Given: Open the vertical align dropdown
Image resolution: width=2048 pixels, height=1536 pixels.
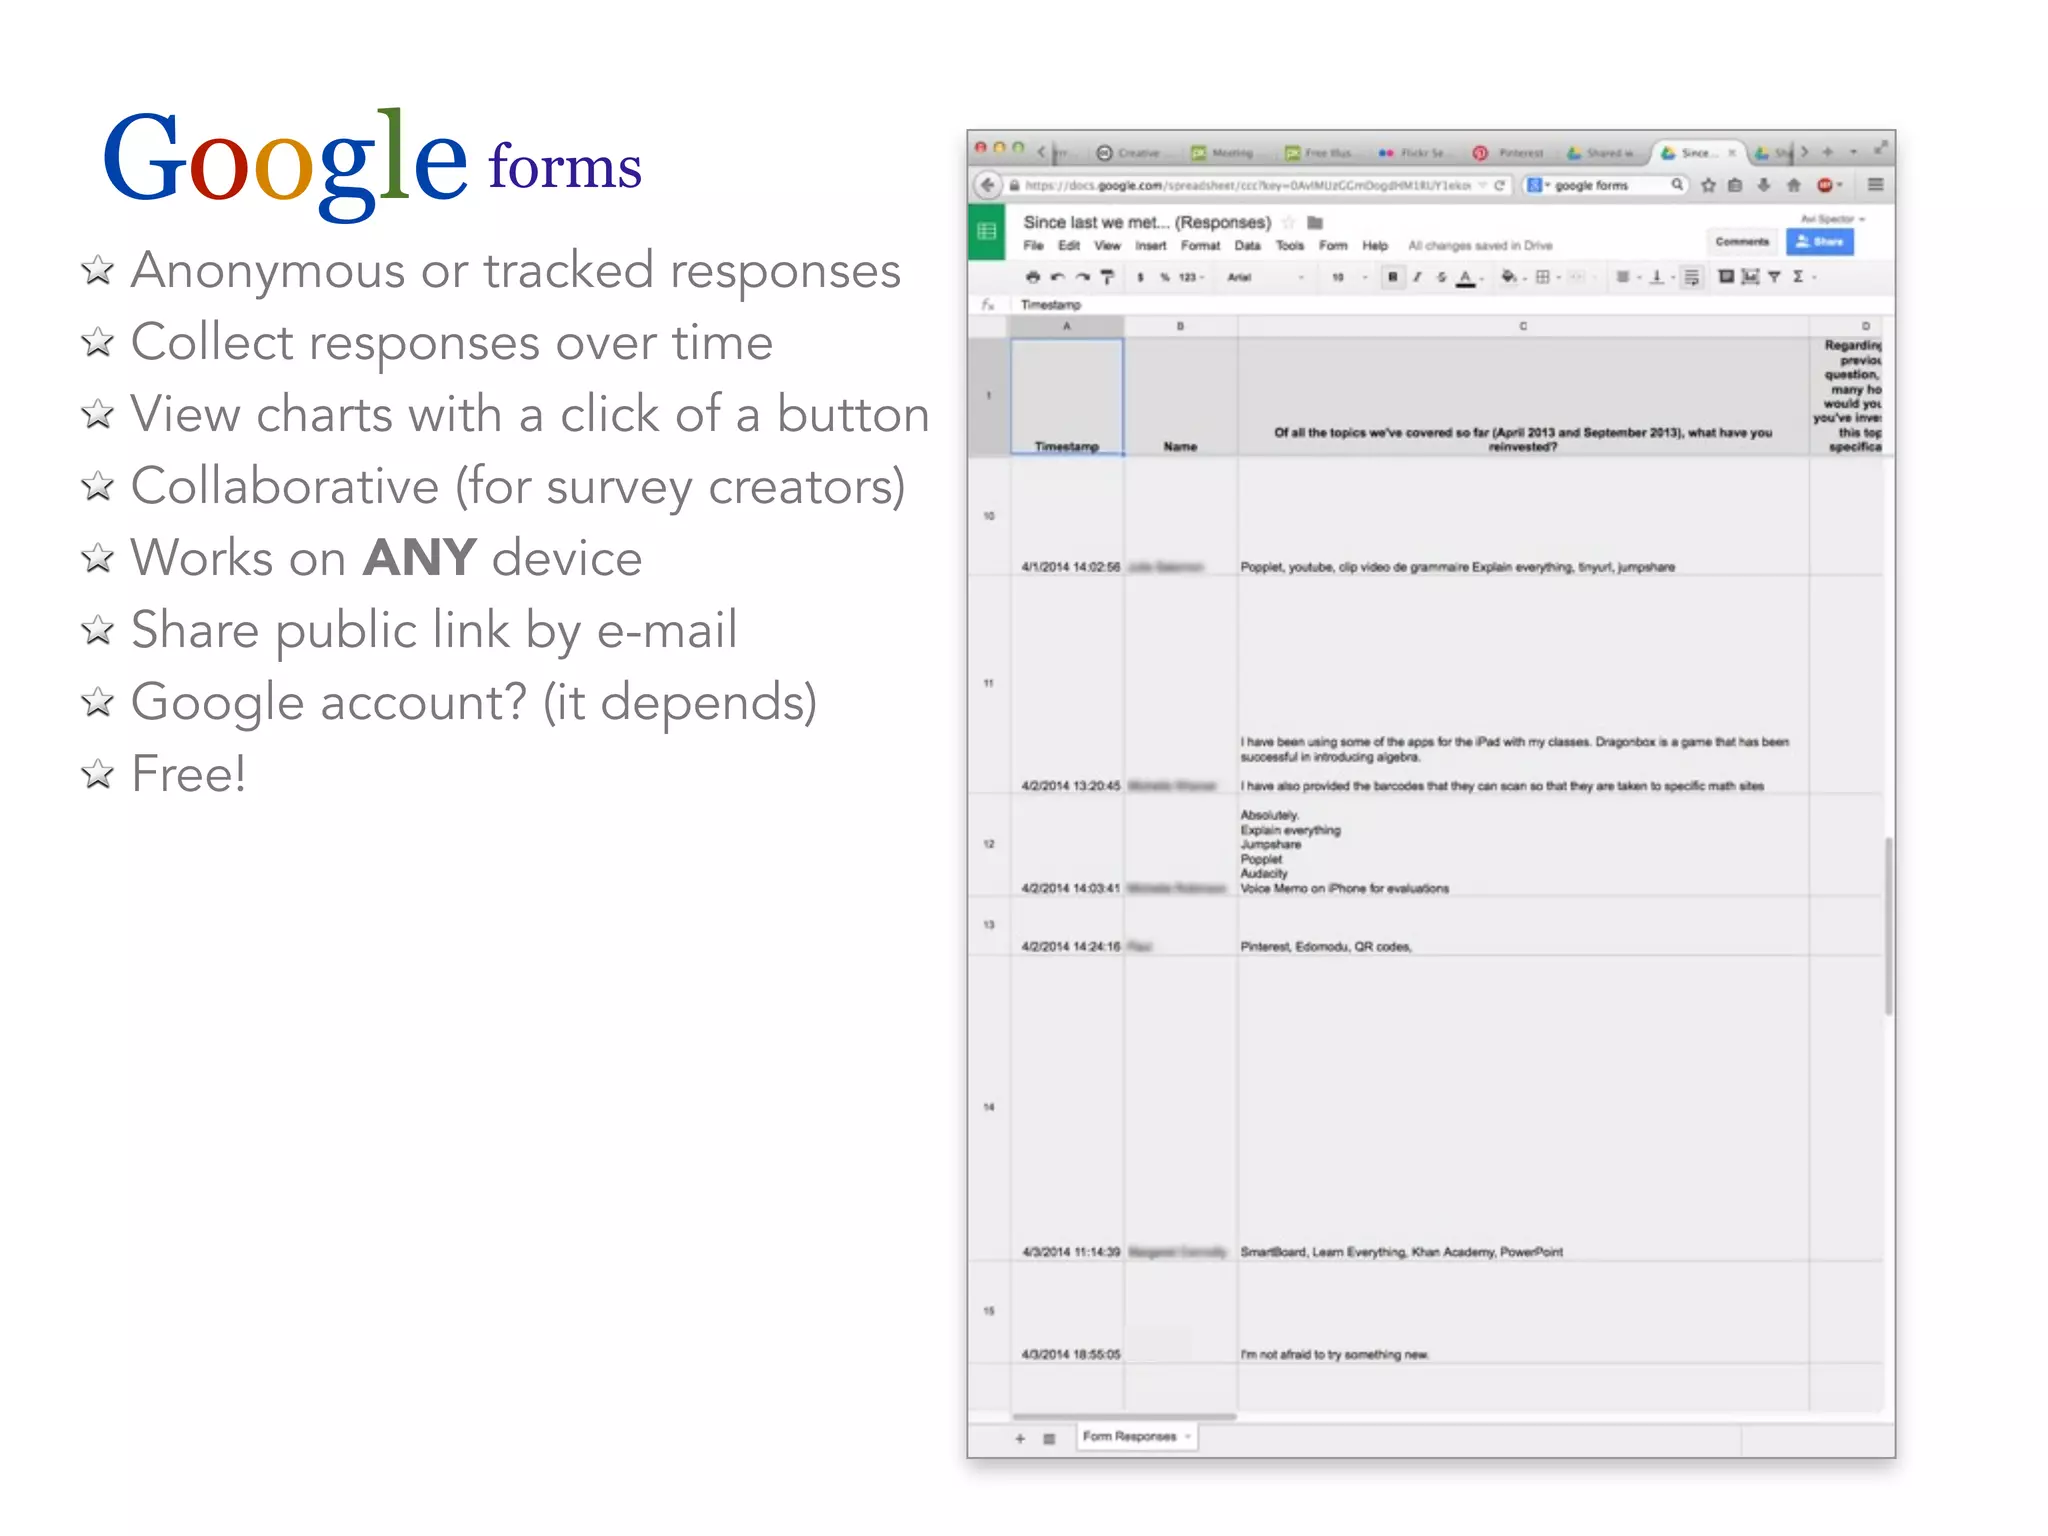Looking at the screenshot, I should [x=1661, y=277].
